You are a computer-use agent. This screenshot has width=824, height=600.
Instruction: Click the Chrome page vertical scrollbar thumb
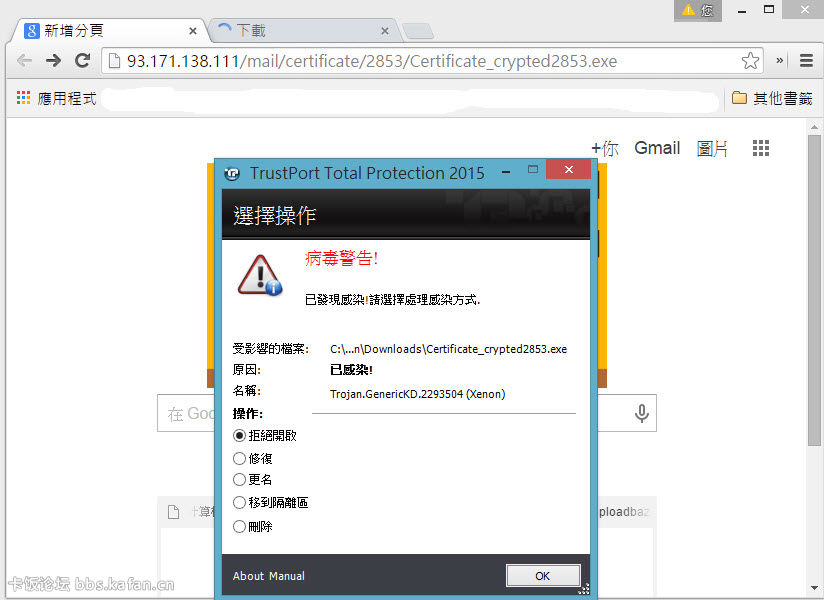(x=814, y=291)
